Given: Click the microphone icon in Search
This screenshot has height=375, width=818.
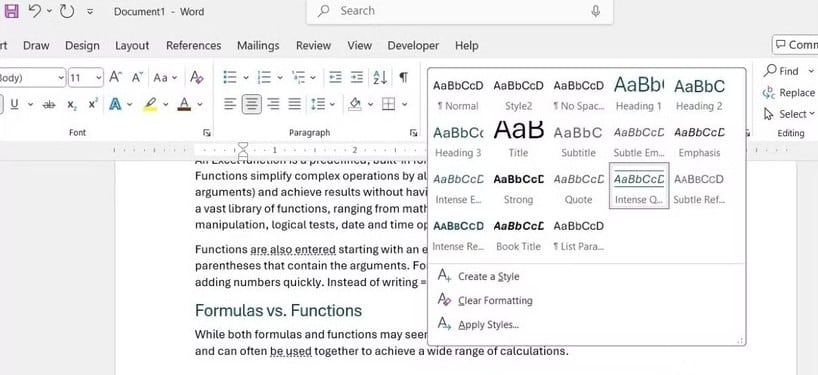Looking at the screenshot, I should point(596,11).
